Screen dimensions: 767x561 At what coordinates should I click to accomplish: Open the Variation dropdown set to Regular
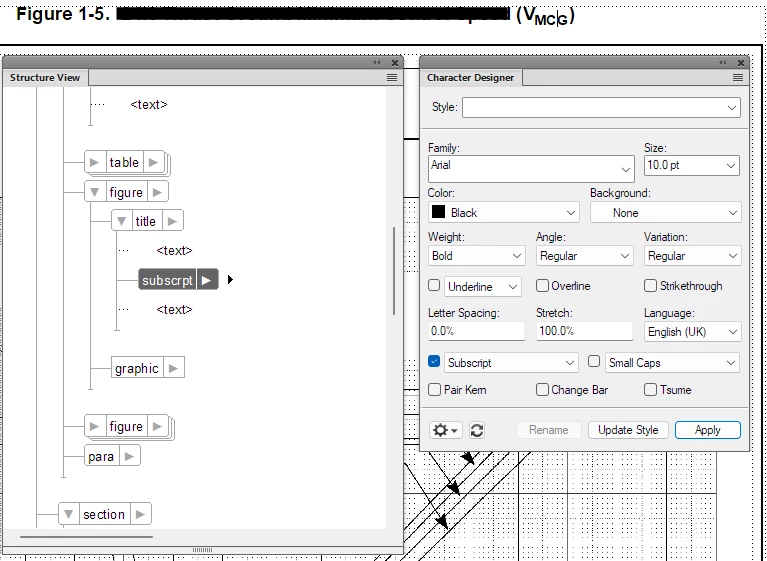[x=692, y=256]
